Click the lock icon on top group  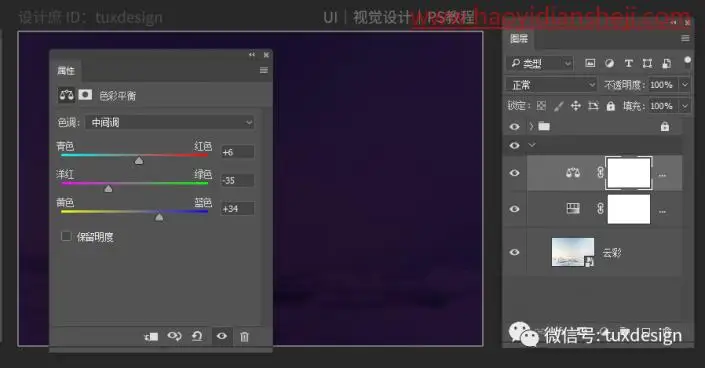[x=665, y=126]
